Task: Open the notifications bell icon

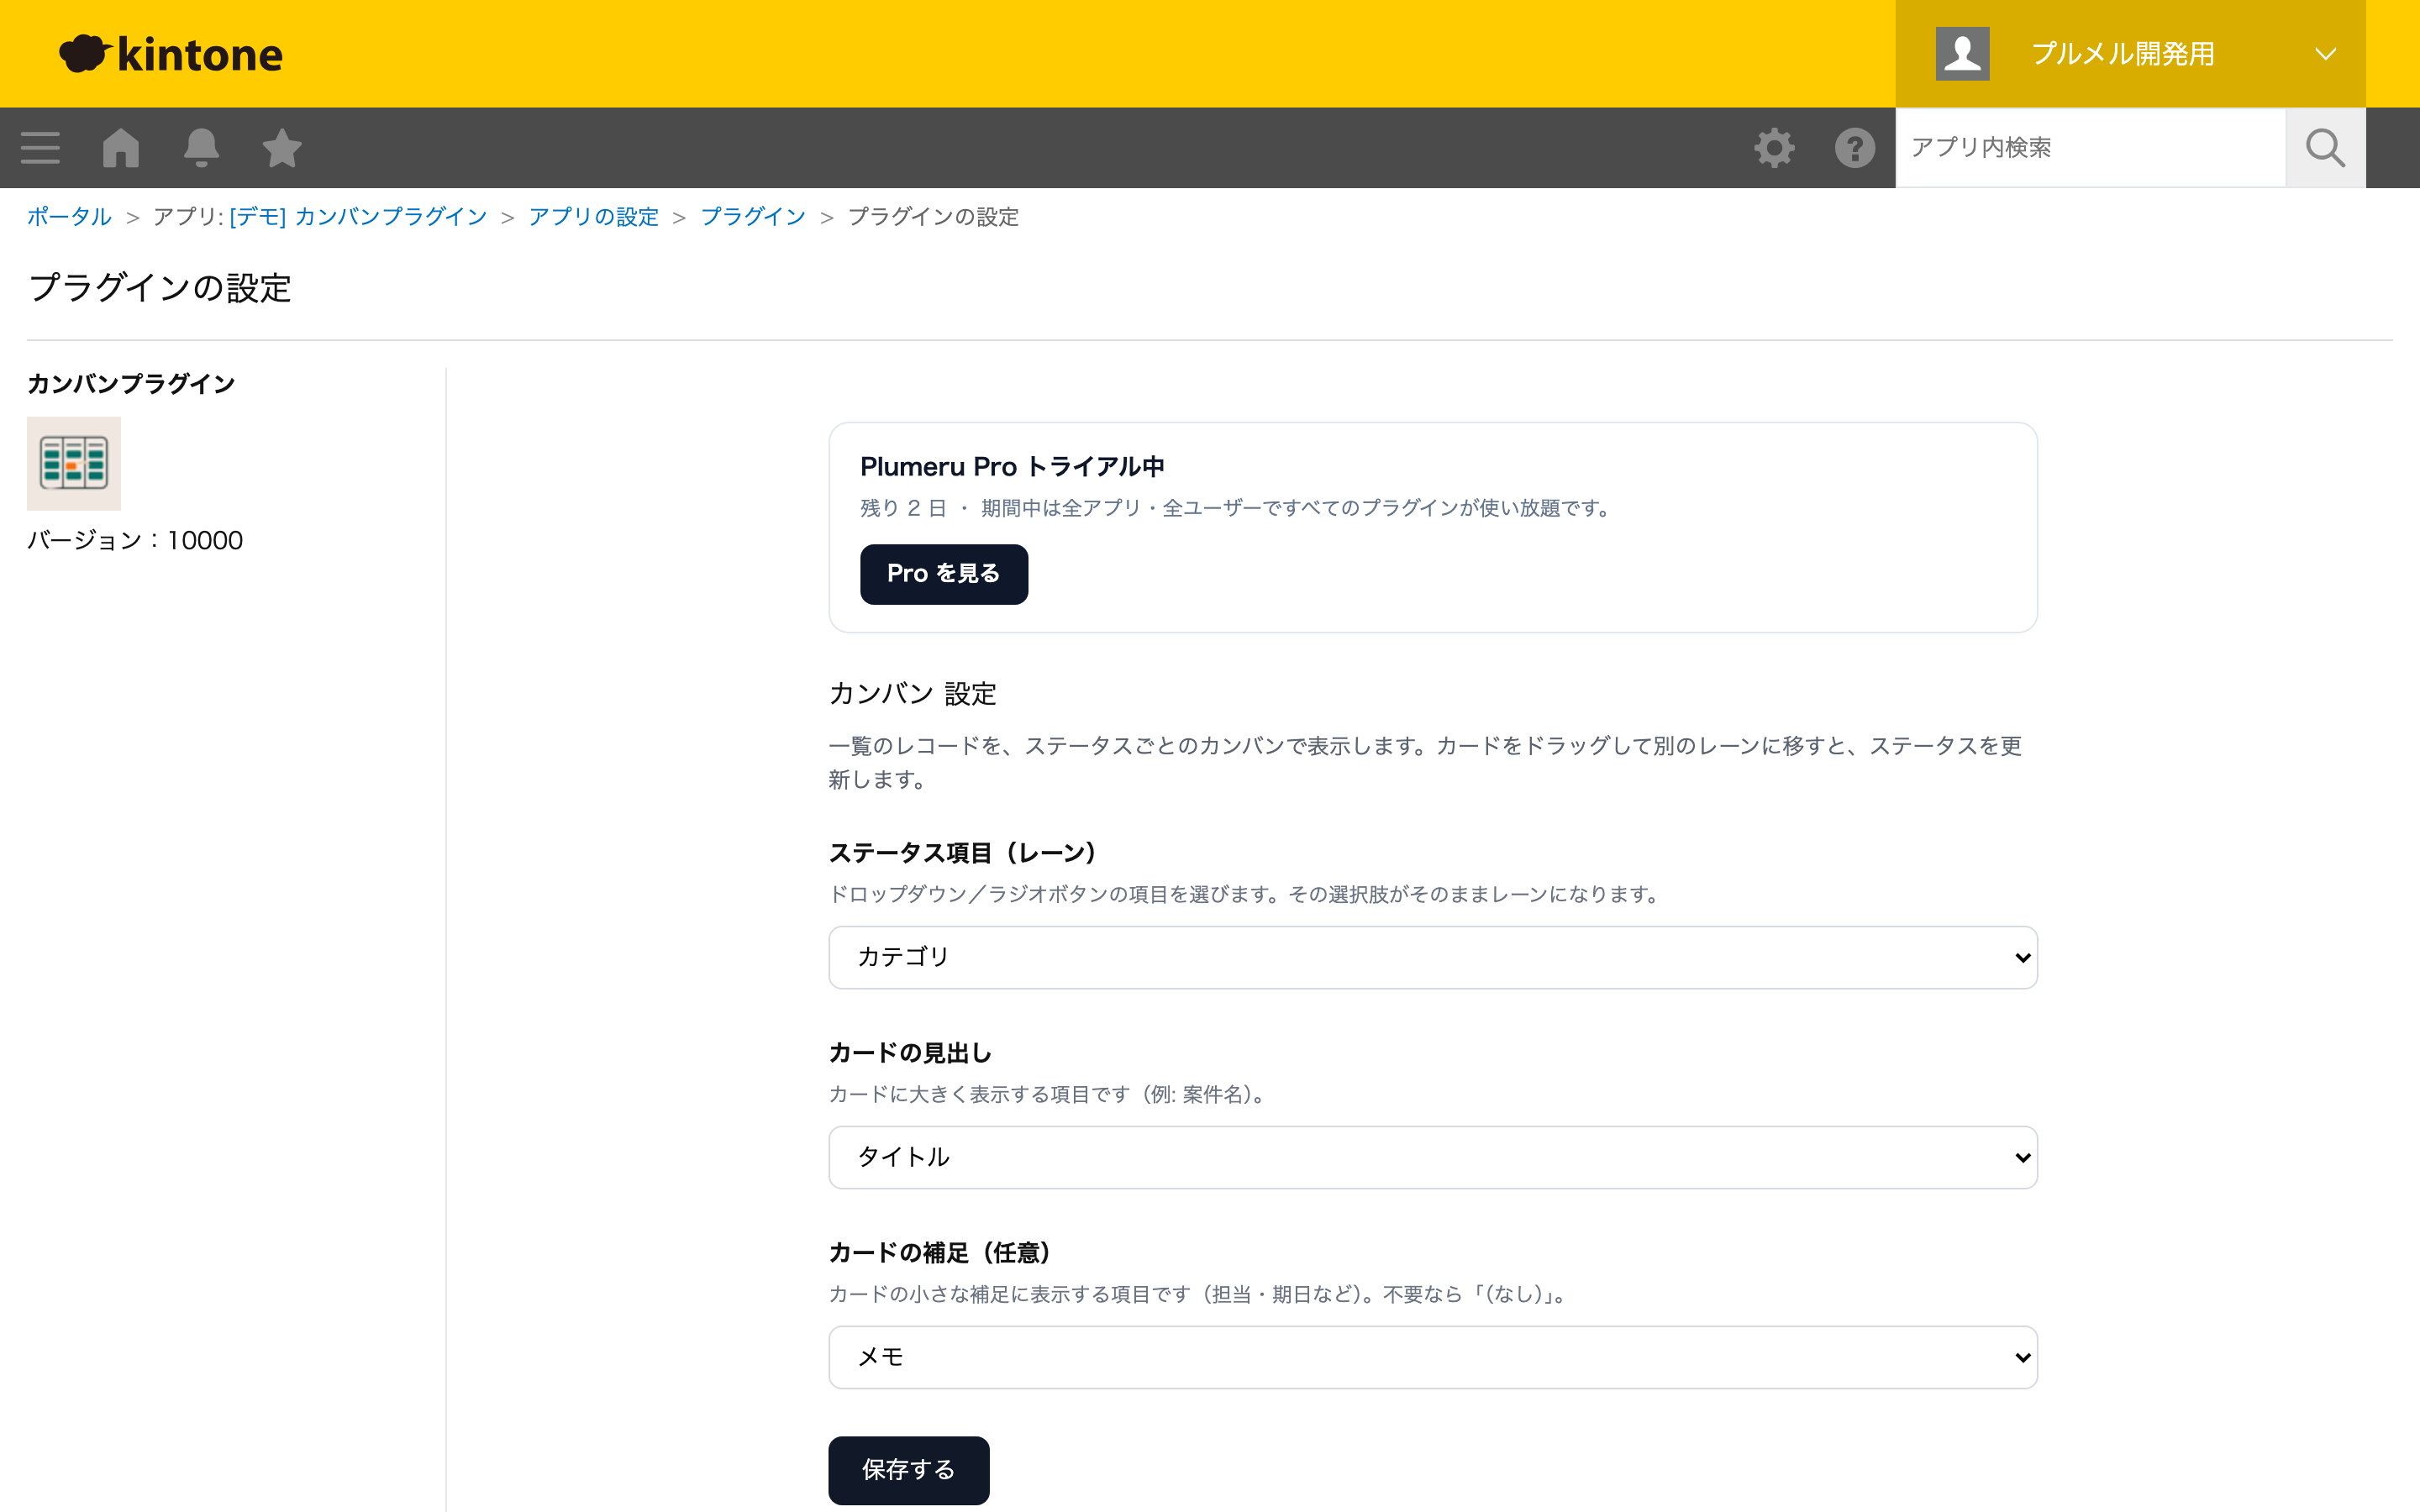Action: pos(201,148)
